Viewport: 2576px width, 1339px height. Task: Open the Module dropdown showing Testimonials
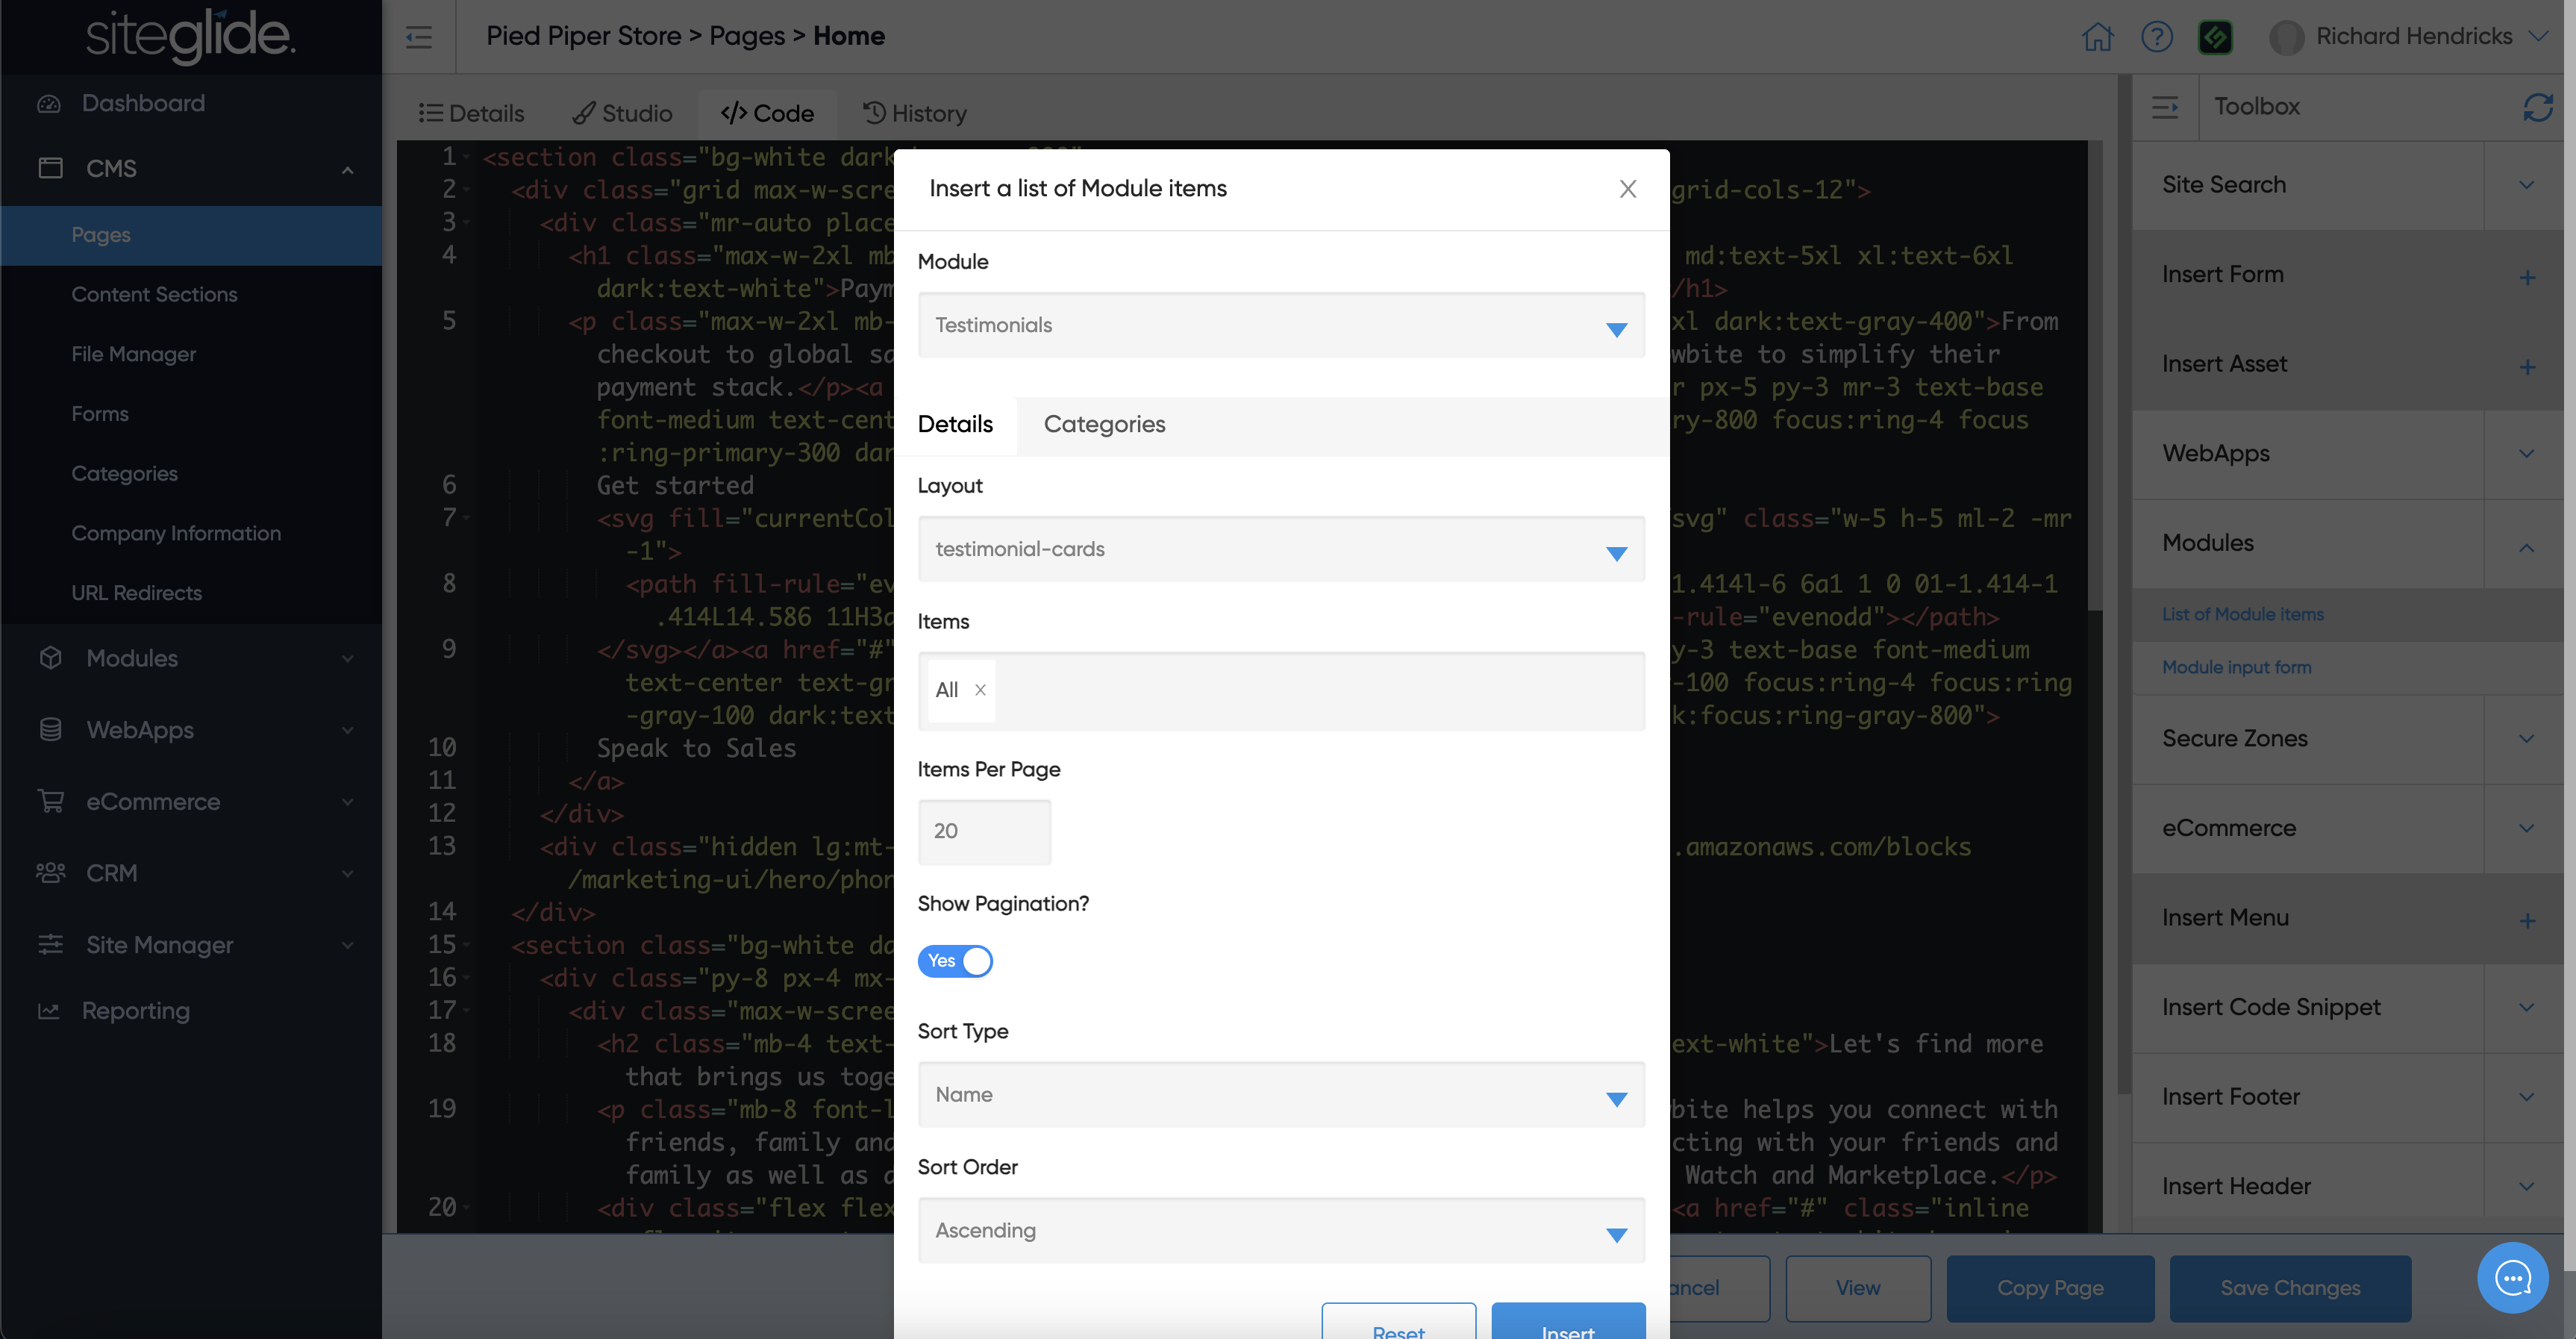[1280, 325]
